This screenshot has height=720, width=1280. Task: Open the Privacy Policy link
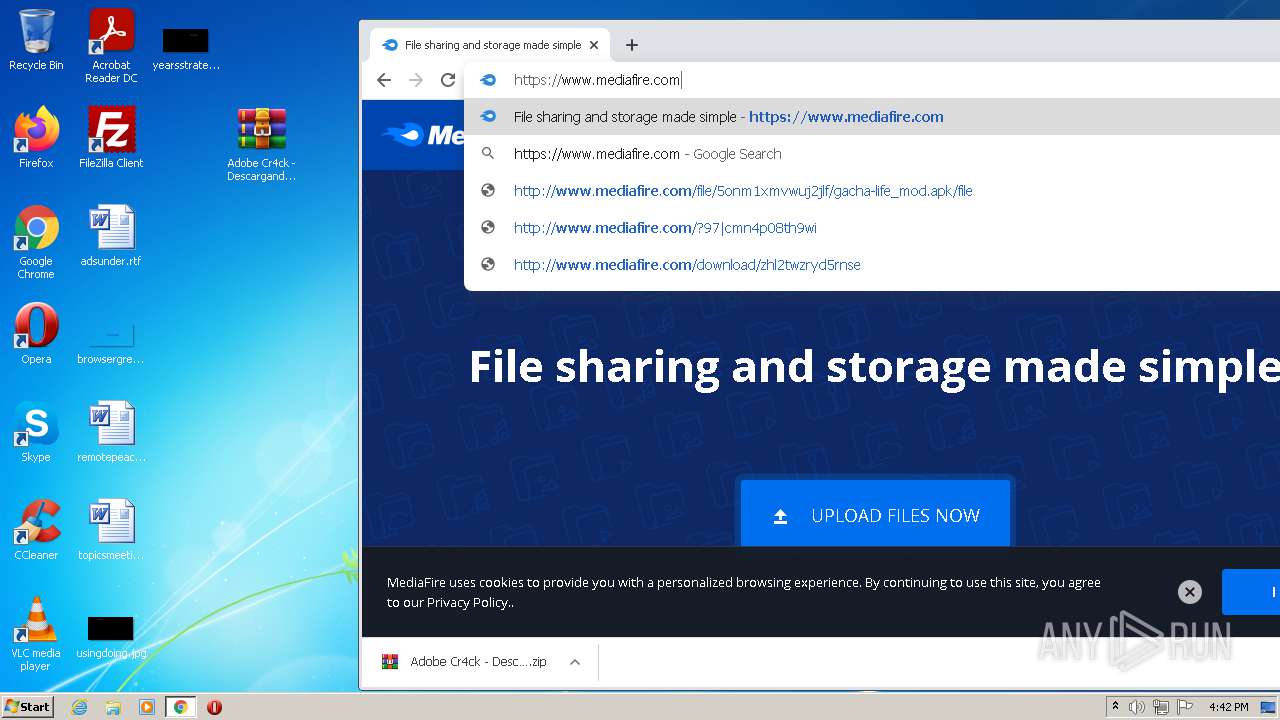point(468,602)
